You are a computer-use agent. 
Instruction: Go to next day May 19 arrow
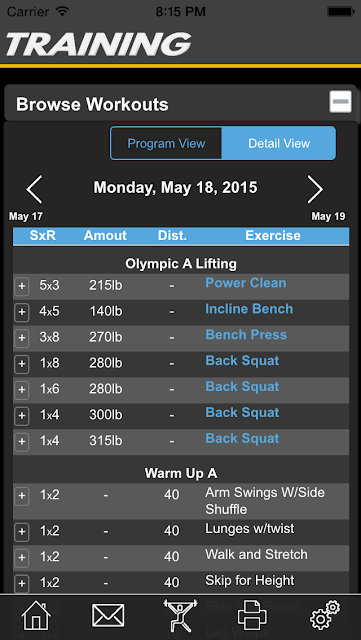pyautogui.click(x=315, y=189)
